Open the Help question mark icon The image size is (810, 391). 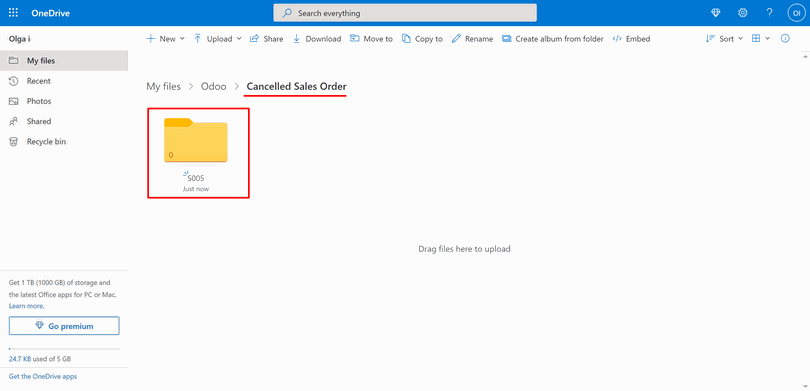coord(769,13)
